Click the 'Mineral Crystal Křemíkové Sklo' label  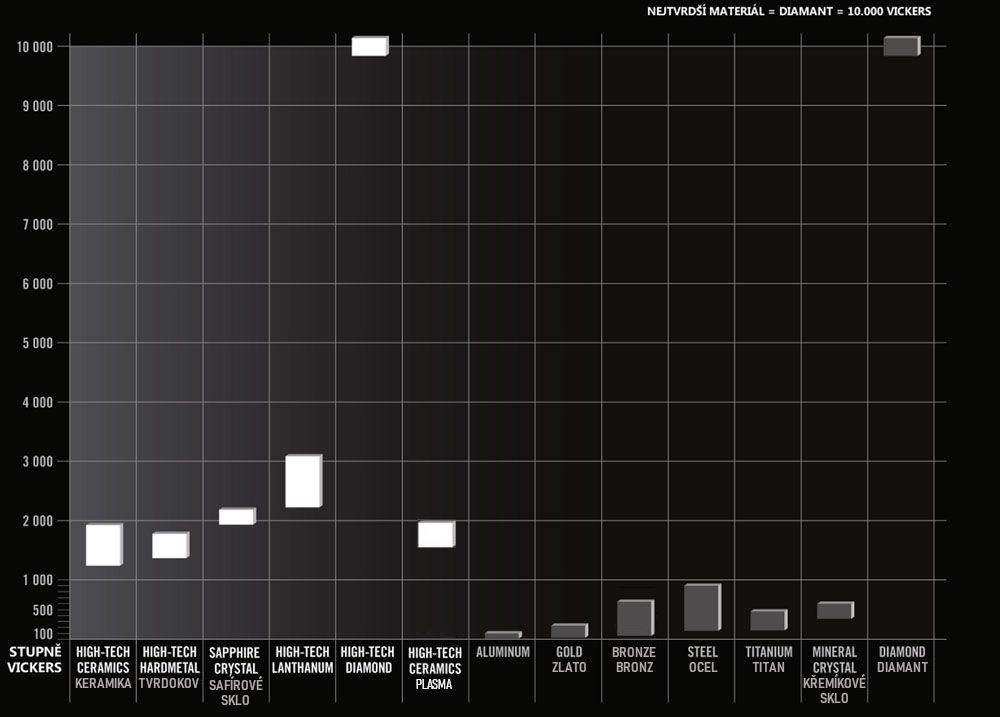(x=834, y=675)
